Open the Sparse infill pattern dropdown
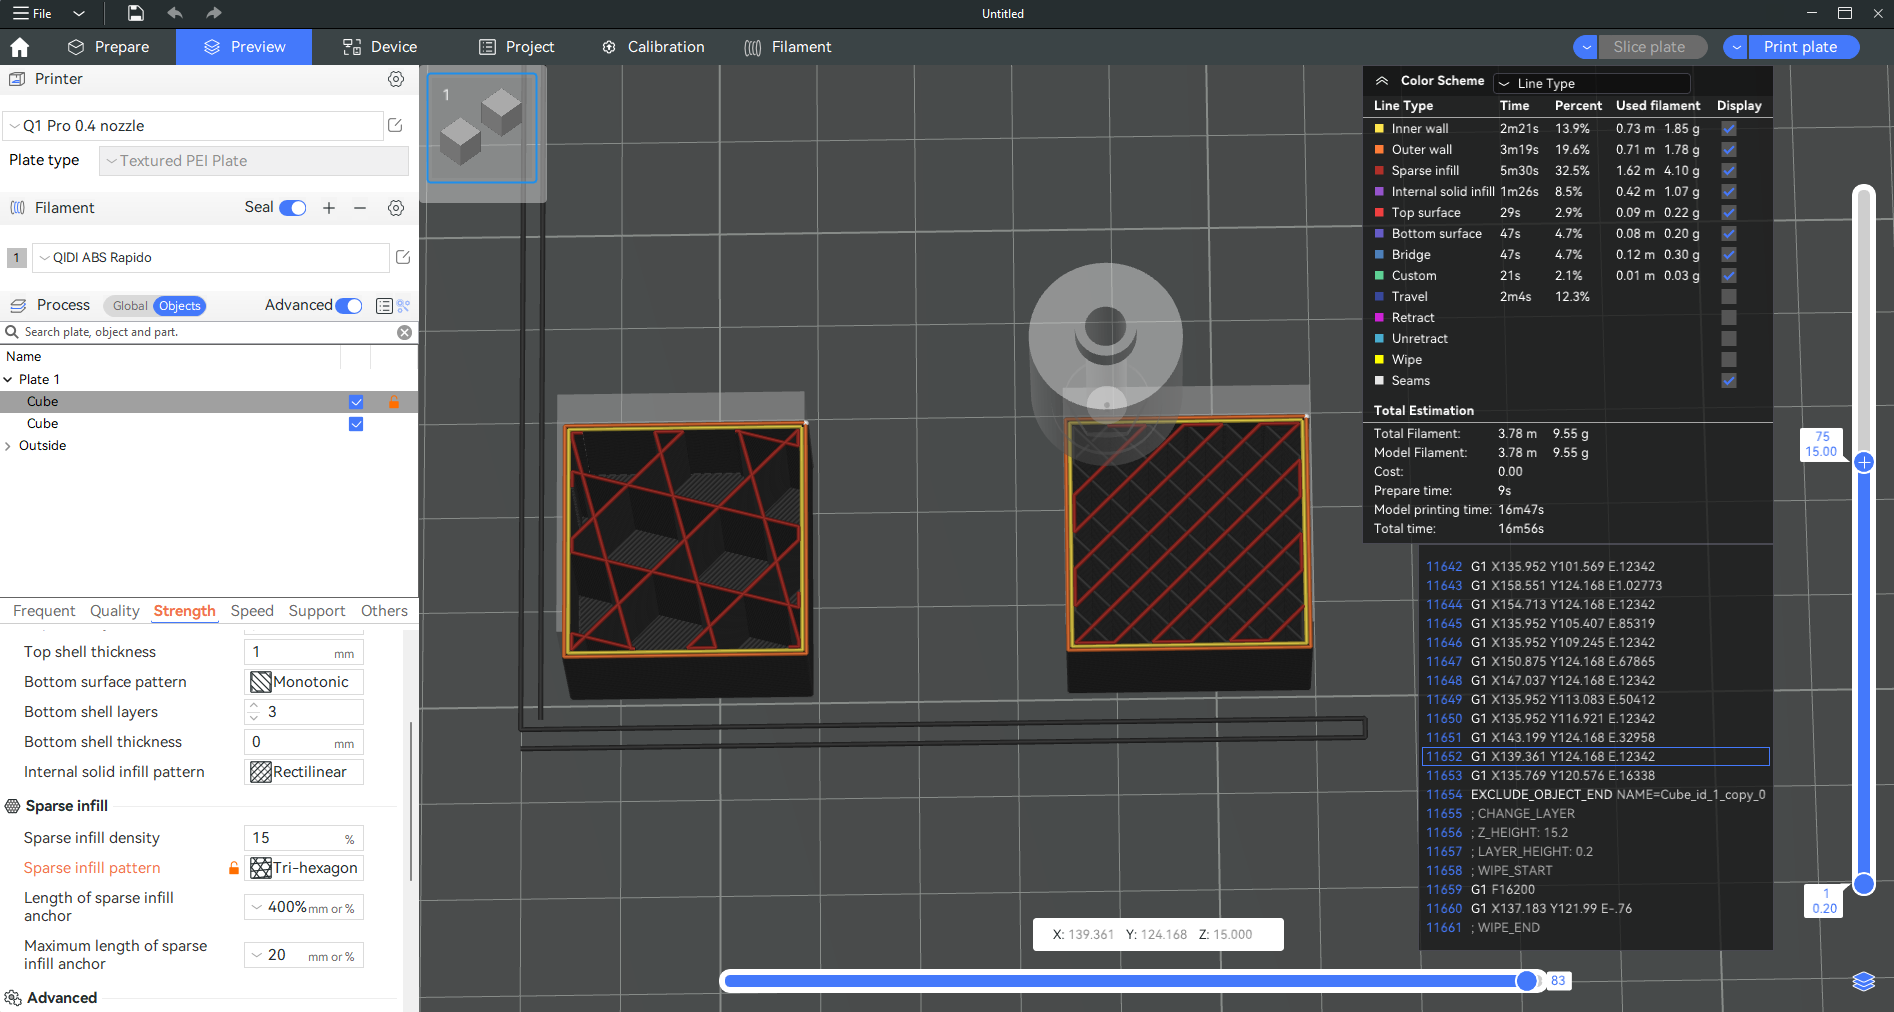Viewport: 1894px width, 1012px height. tap(304, 868)
